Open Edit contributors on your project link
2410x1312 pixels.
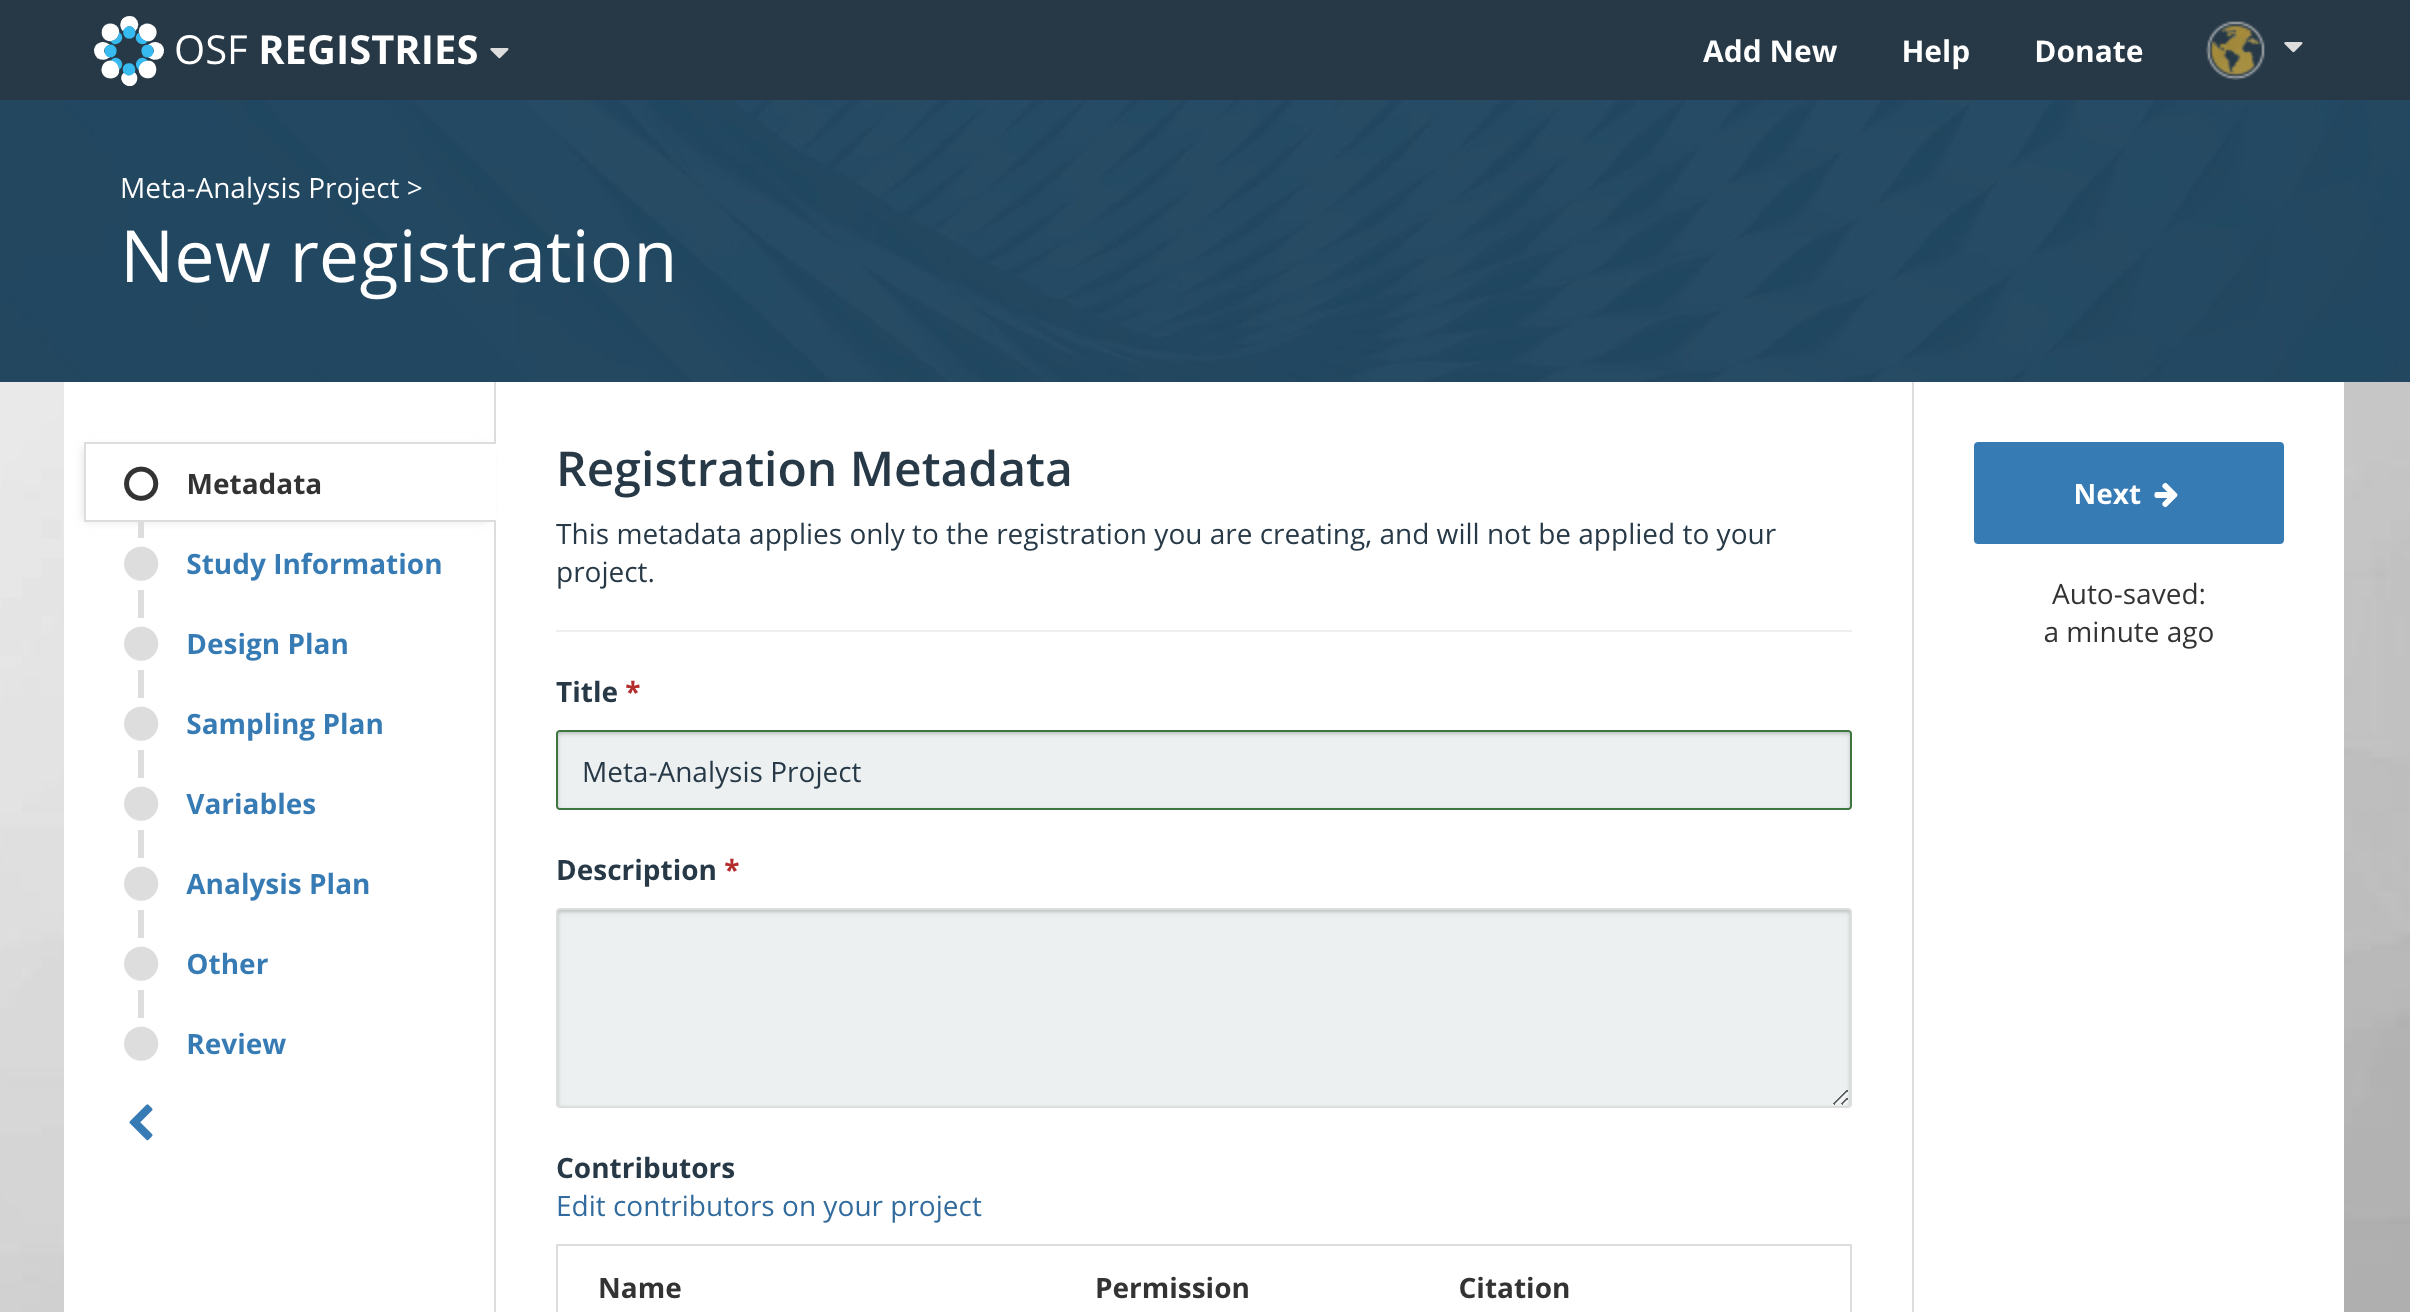[768, 1206]
